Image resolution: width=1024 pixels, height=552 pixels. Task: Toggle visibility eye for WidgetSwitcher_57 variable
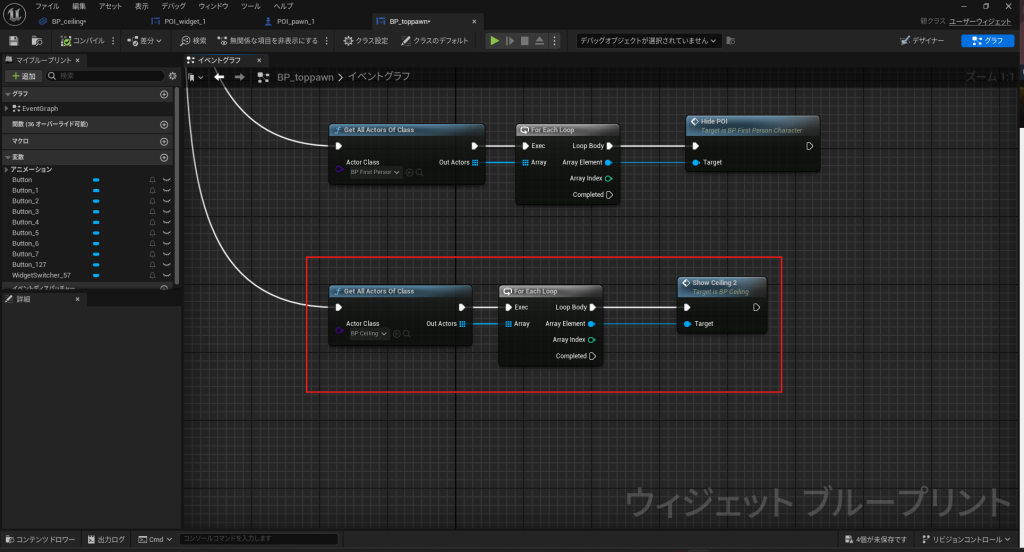point(167,276)
